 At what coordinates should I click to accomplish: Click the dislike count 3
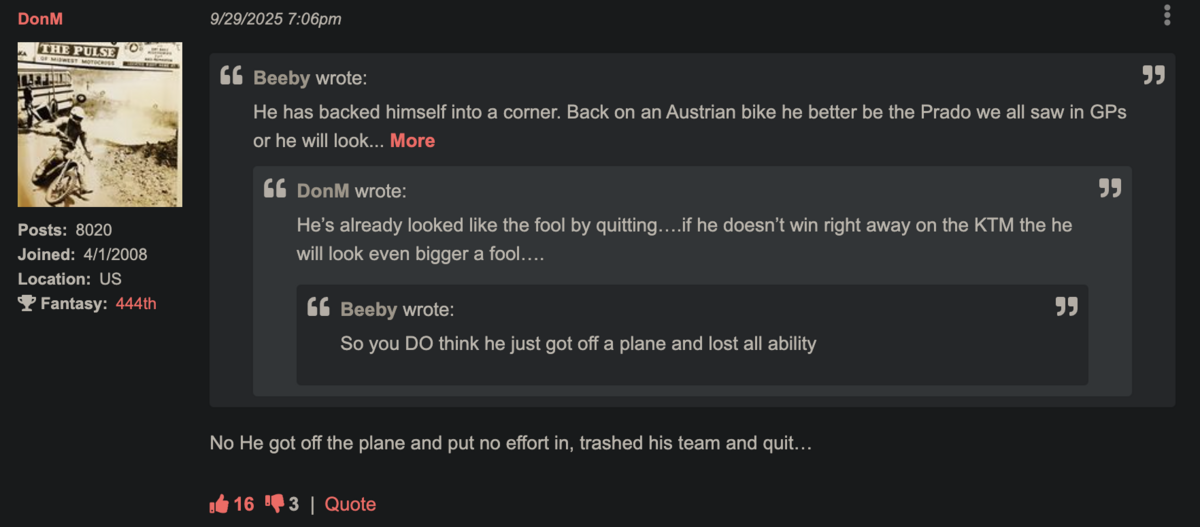[294, 504]
